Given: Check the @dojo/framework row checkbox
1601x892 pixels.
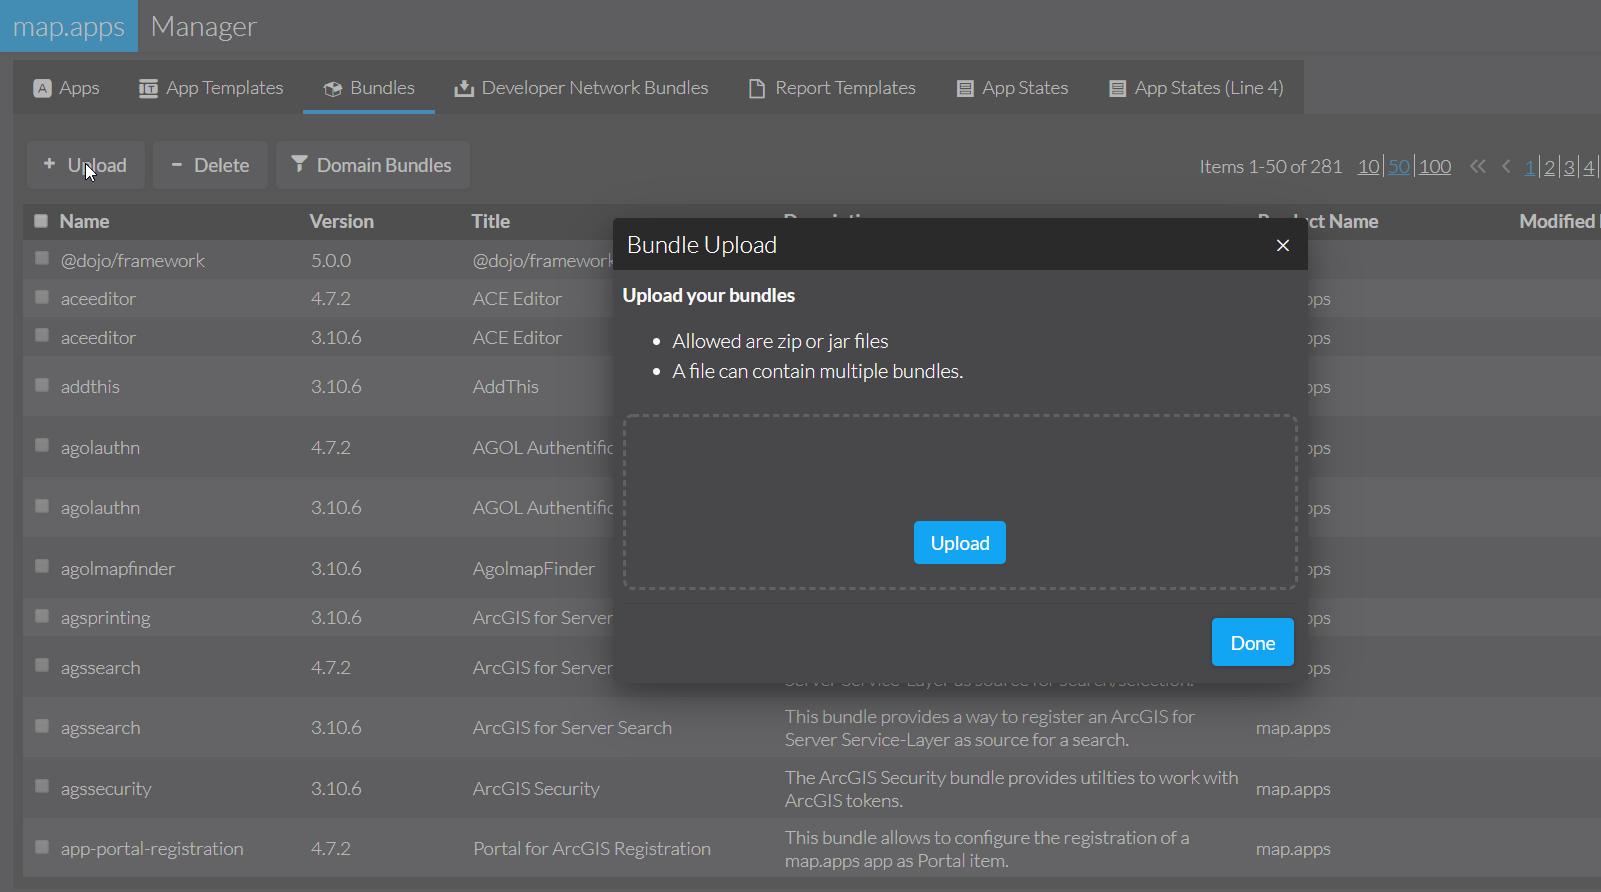Looking at the screenshot, I should [x=42, y=259].
